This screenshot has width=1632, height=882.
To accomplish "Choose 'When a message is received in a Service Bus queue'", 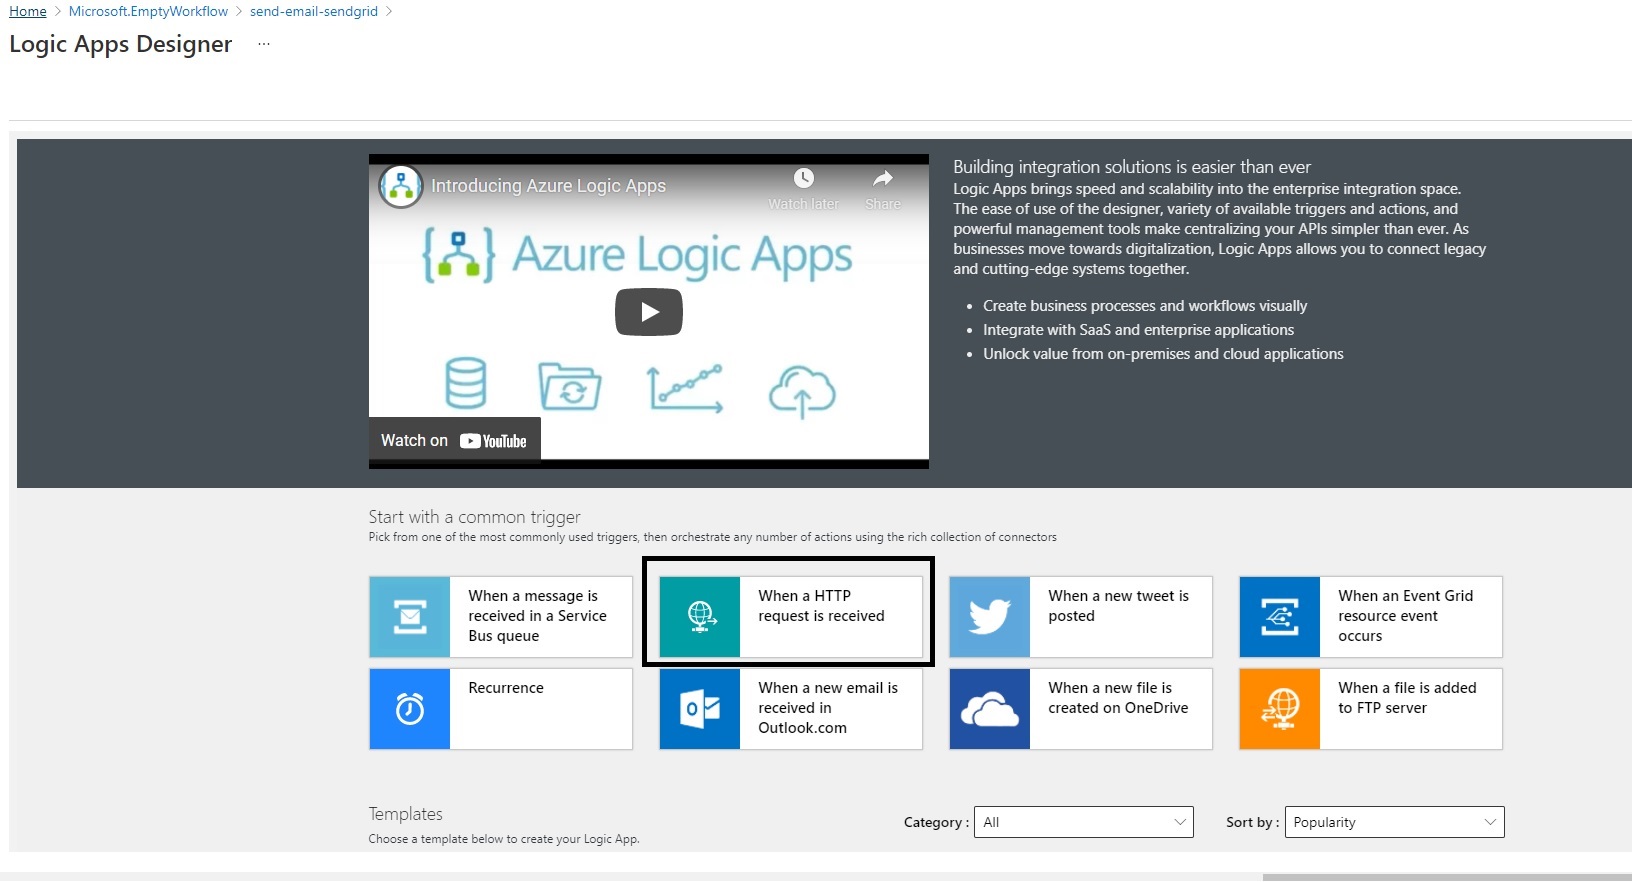I will pyautogui.click(x=501, y=617).
